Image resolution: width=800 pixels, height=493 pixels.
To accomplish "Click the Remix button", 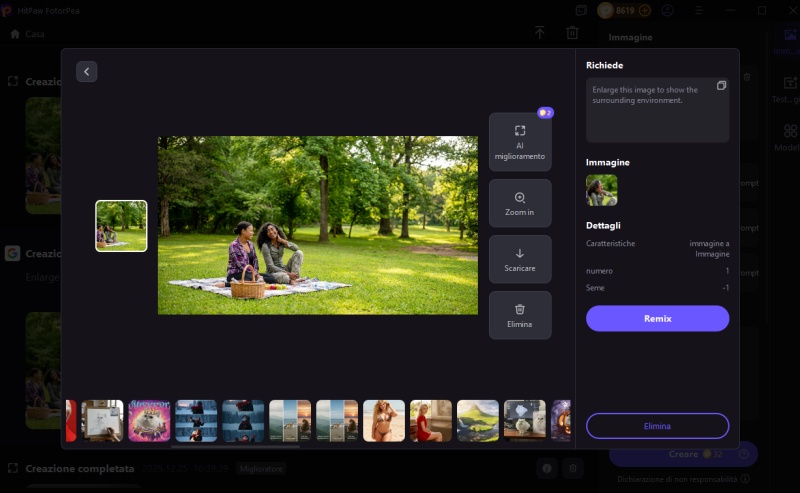I will pyautogui.click(x=657, y=318).
